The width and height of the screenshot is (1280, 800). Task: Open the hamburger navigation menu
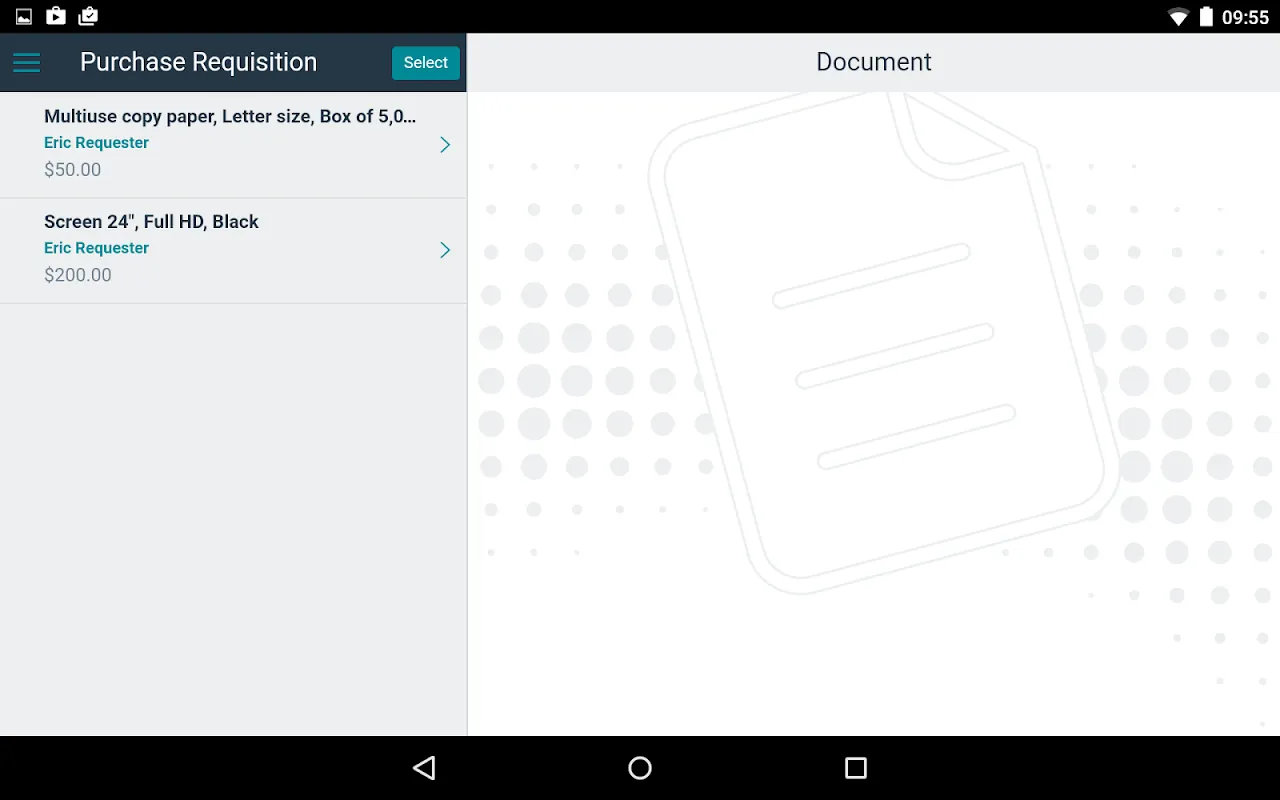26,62
